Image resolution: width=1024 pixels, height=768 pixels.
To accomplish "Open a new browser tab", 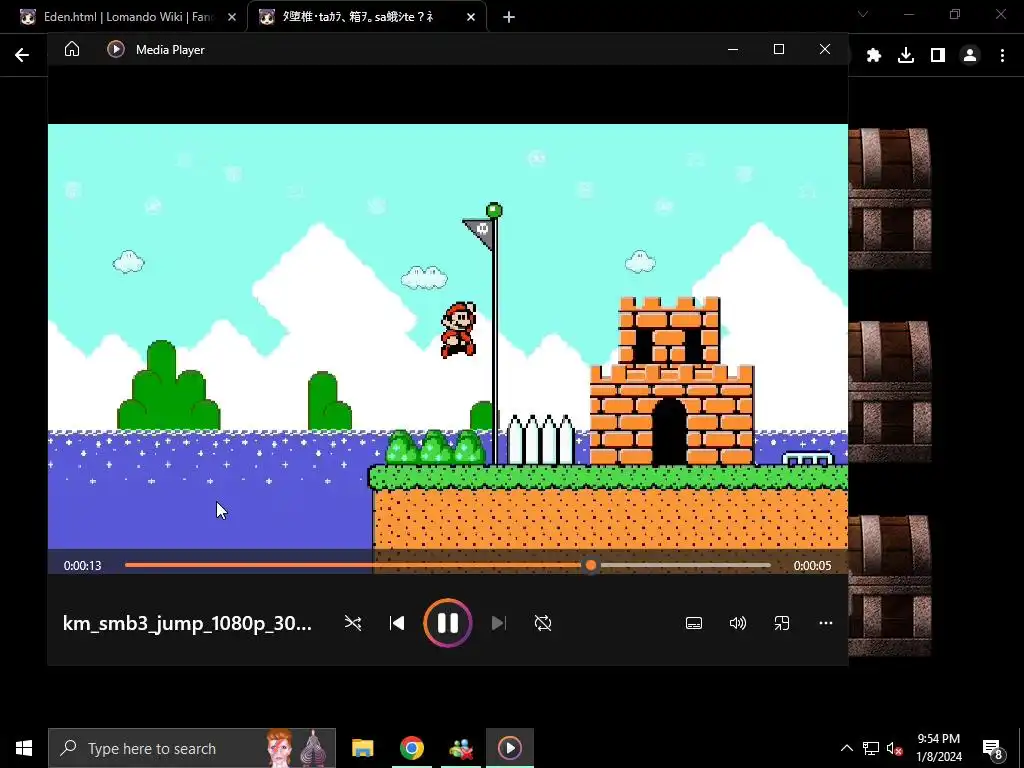I will coord(509,17).
